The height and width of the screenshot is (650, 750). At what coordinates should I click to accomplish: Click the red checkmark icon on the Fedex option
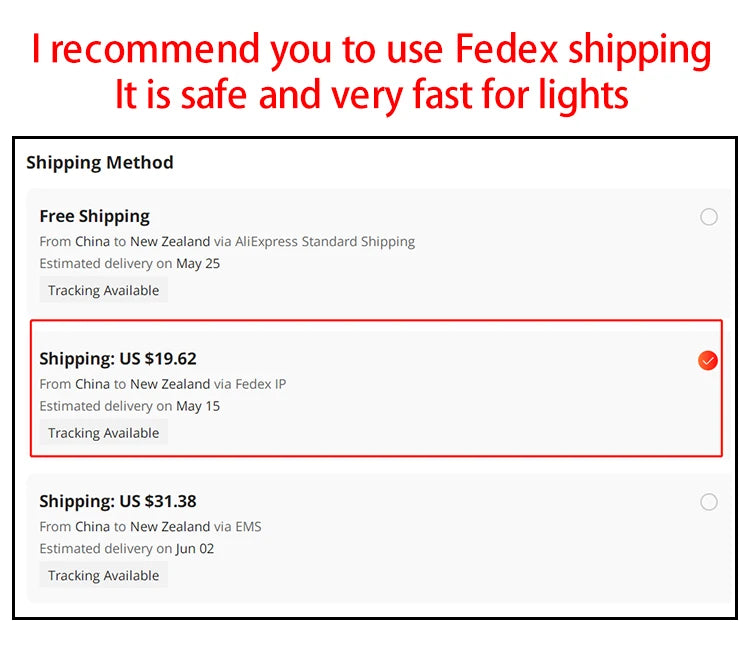(x=708, y=360)
